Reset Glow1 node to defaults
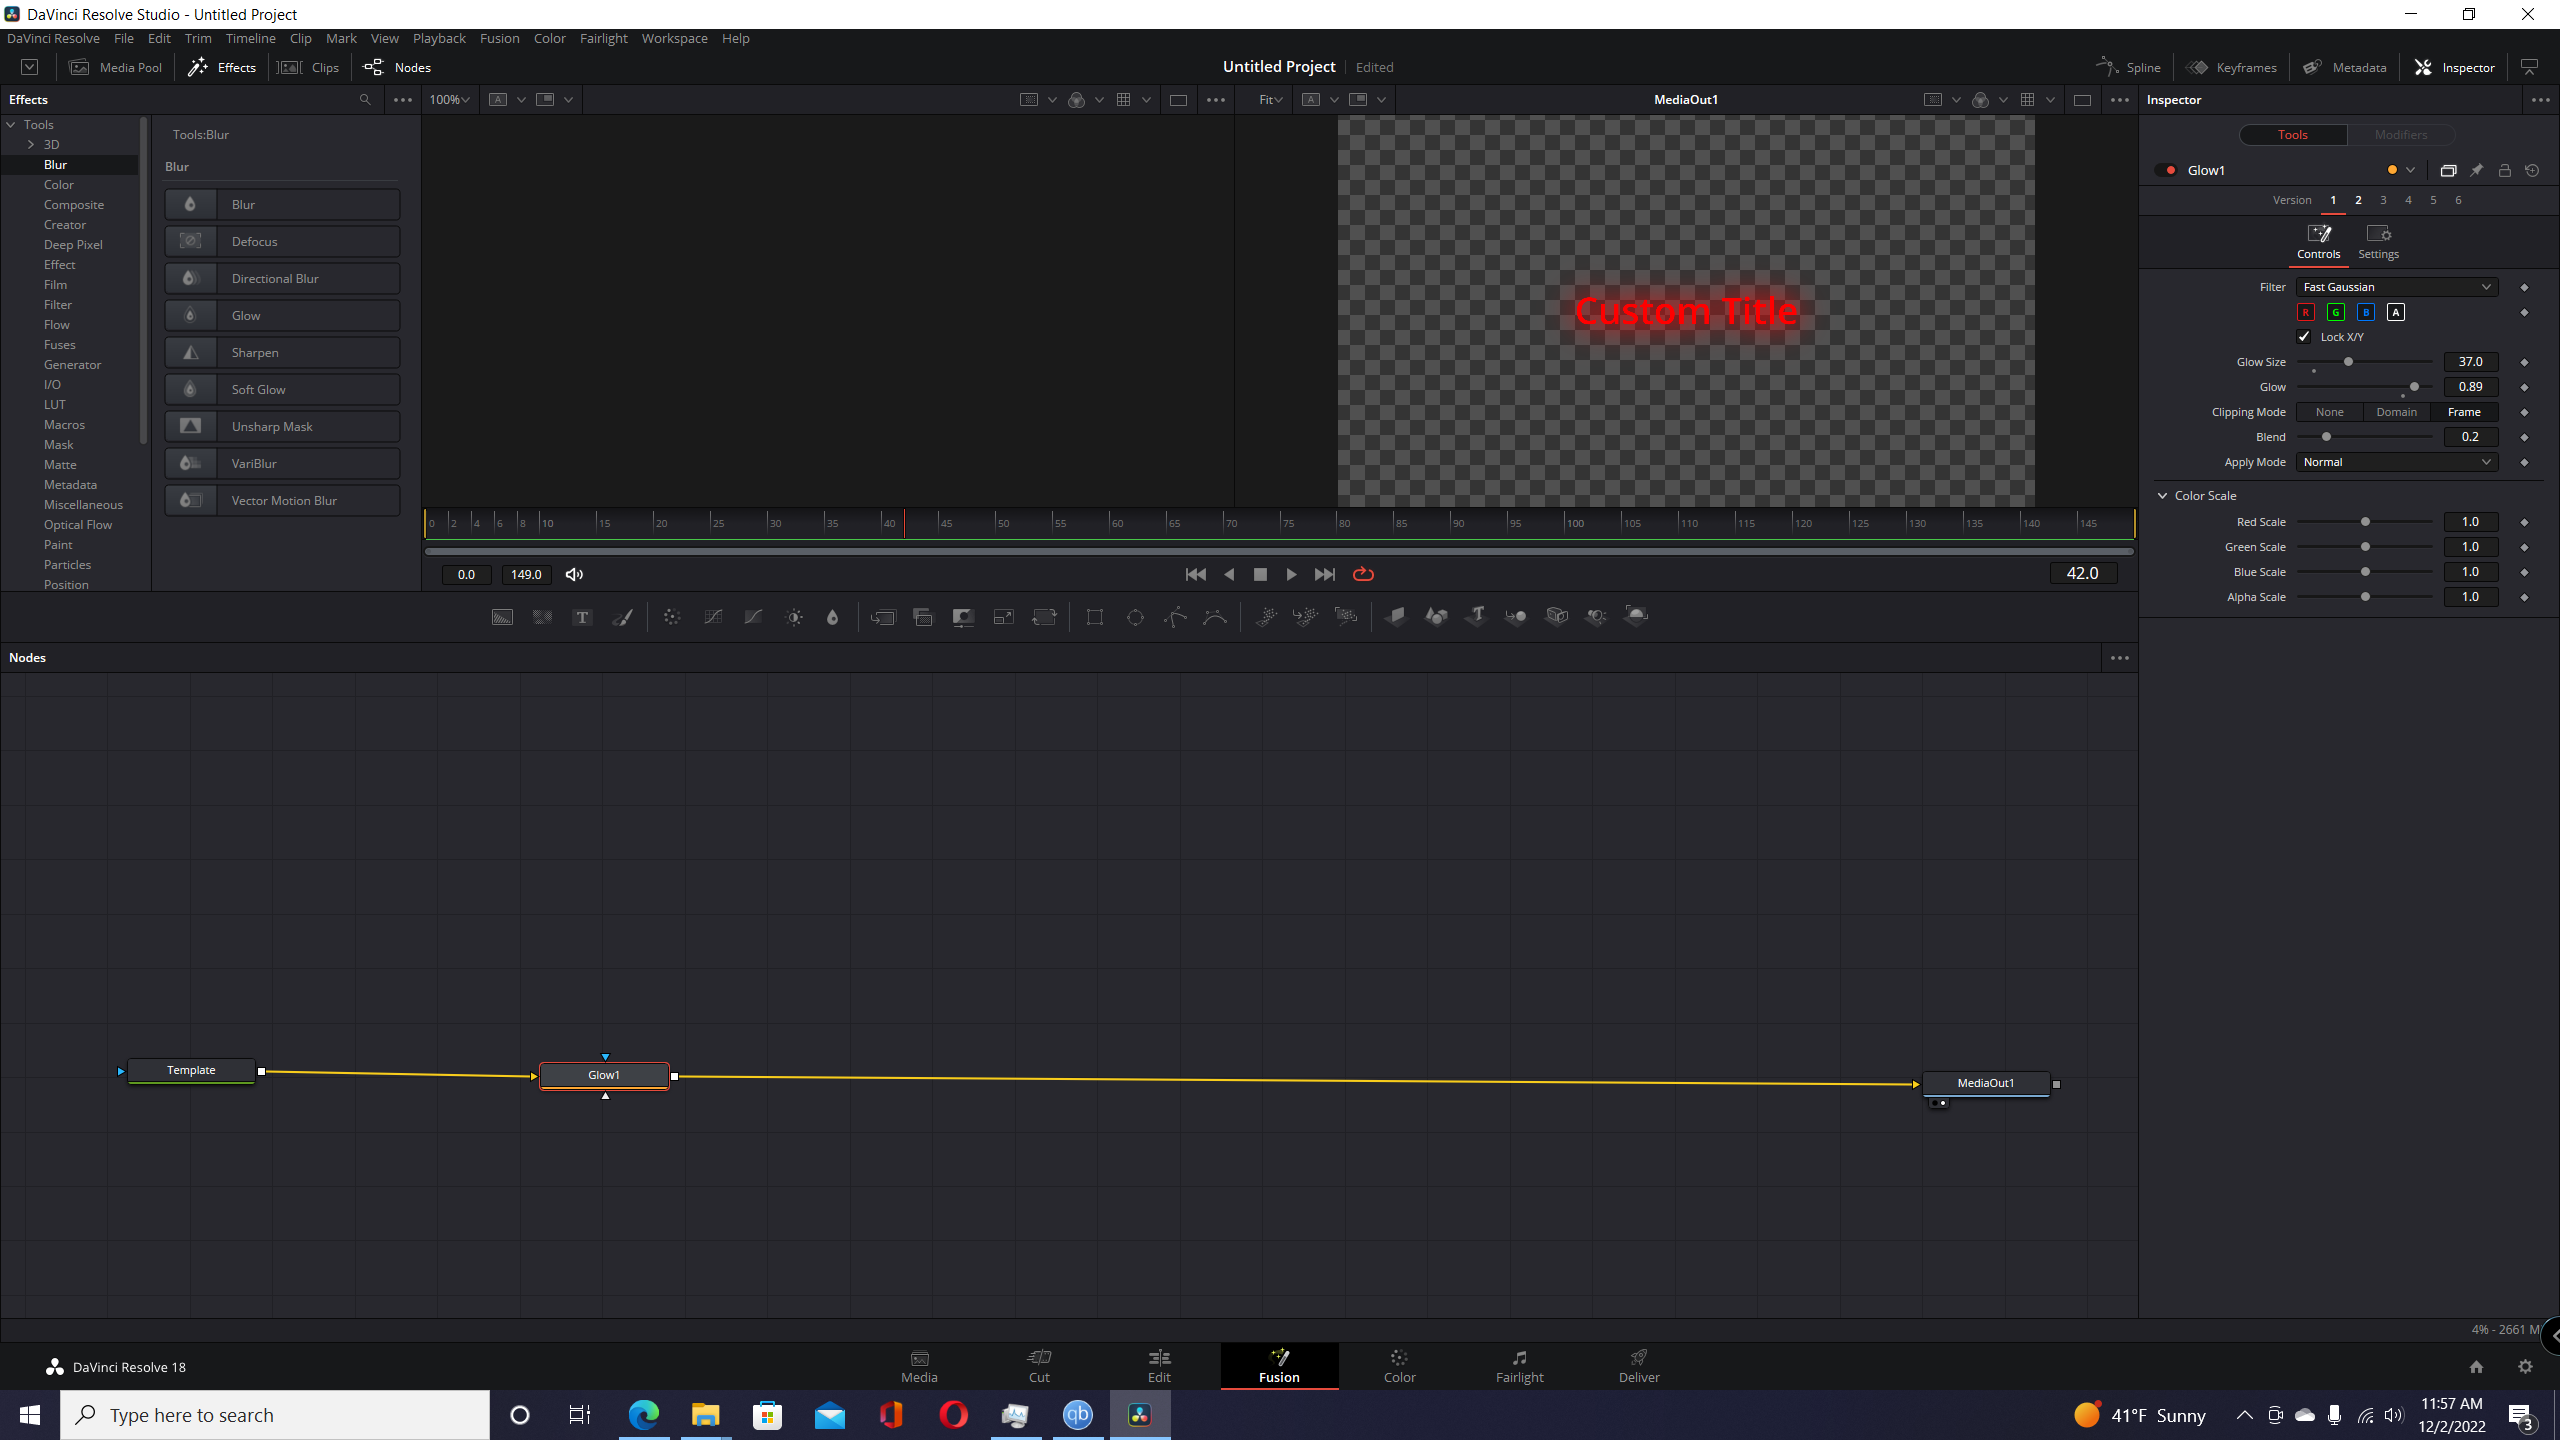The height and width of the screenshot is (1440, 2560). click(x=2532, y=170)
